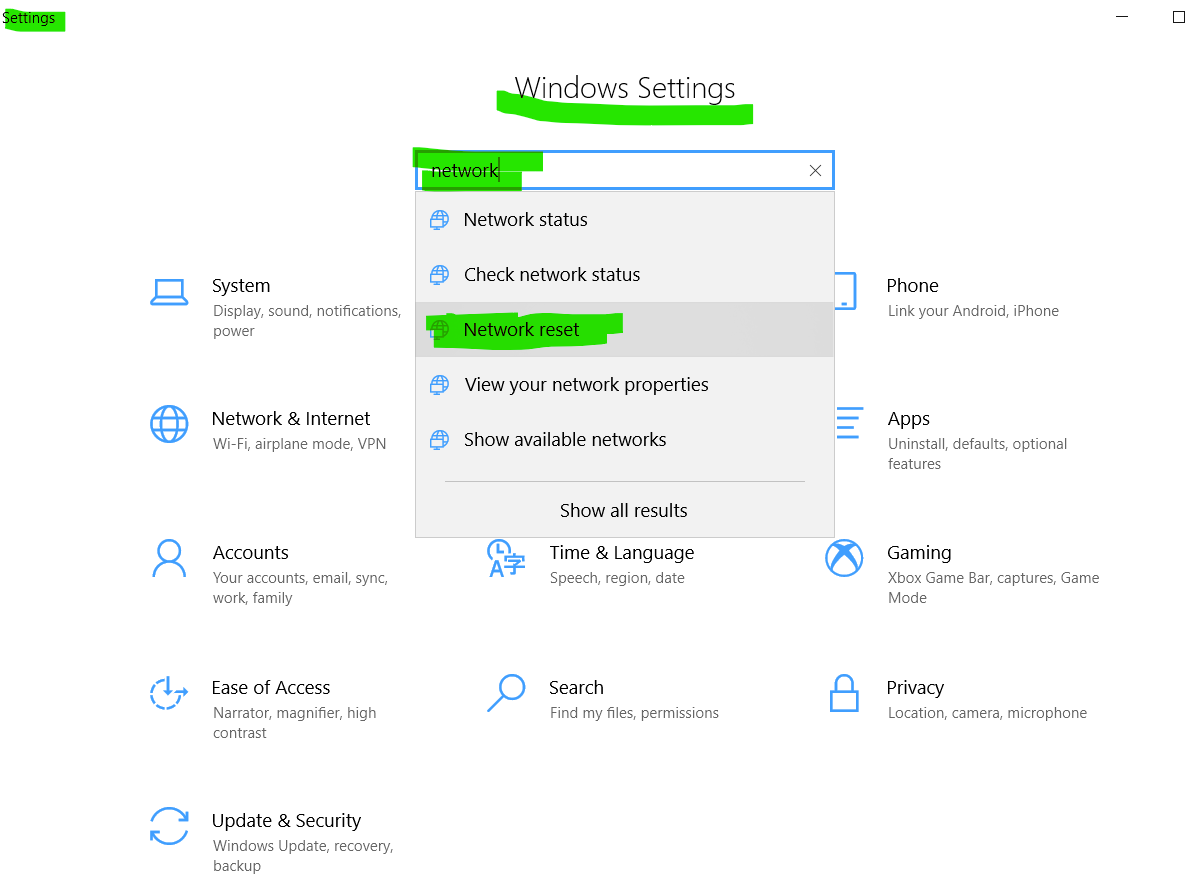This screenshot has width=1202, height=881.
Task: Open the Search settings title
Action: click(x=576, y=688)
